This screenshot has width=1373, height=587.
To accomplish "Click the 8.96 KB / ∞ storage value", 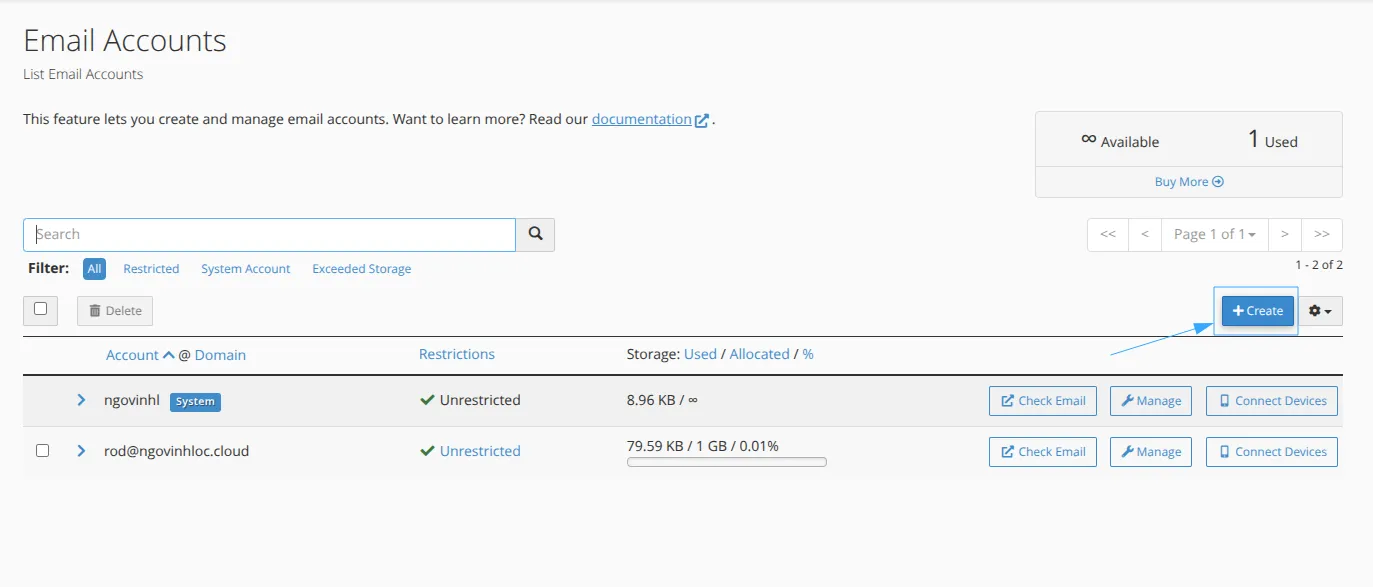I will coord(662,400).
